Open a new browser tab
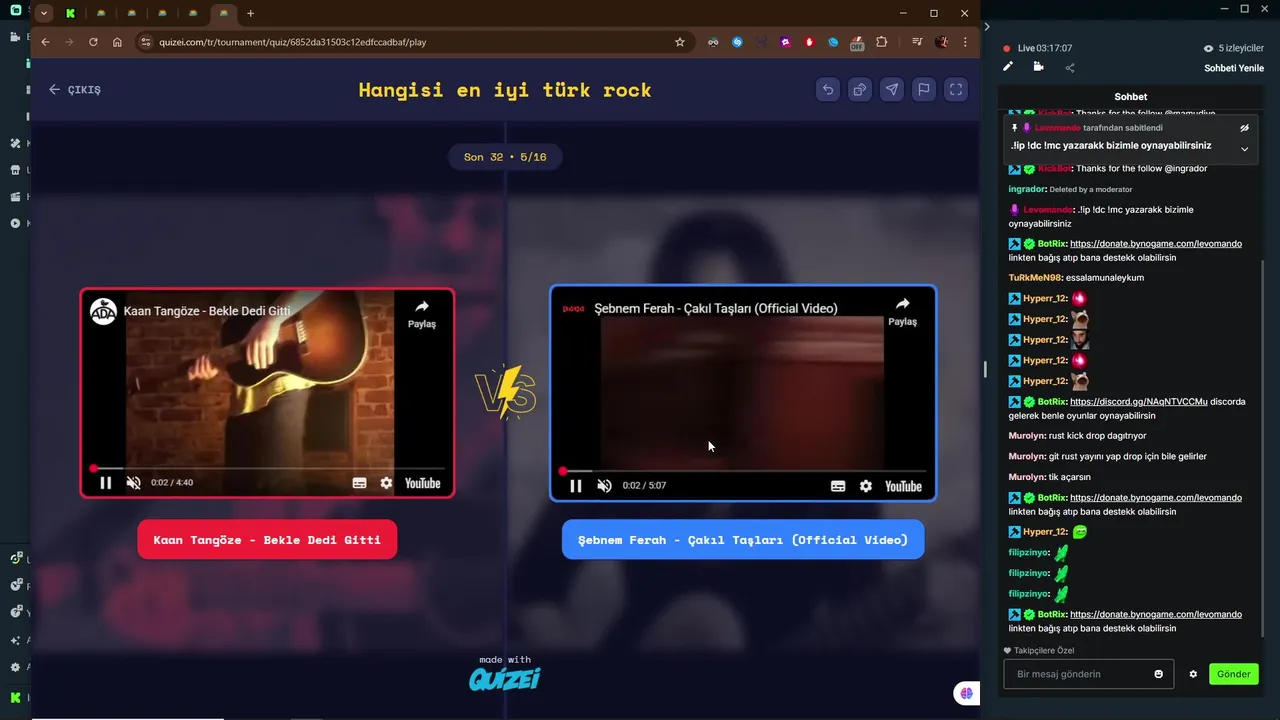Image resolution: width=1280 pixels, height=720 pixels. click(250, 13)
